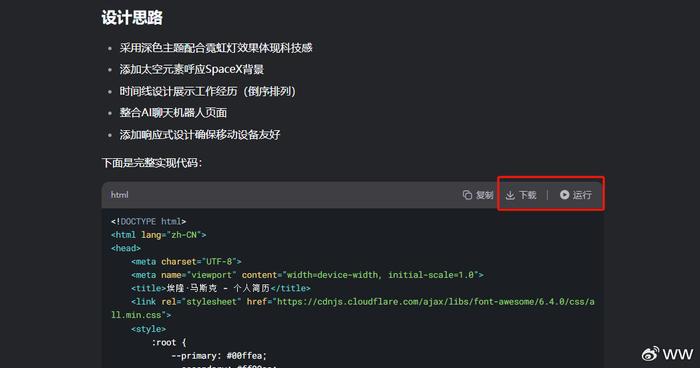Image resolution: width=700 pixels, height=368 pixels.
Task: Click the <style> tag line
Action: tap(149, 329)
